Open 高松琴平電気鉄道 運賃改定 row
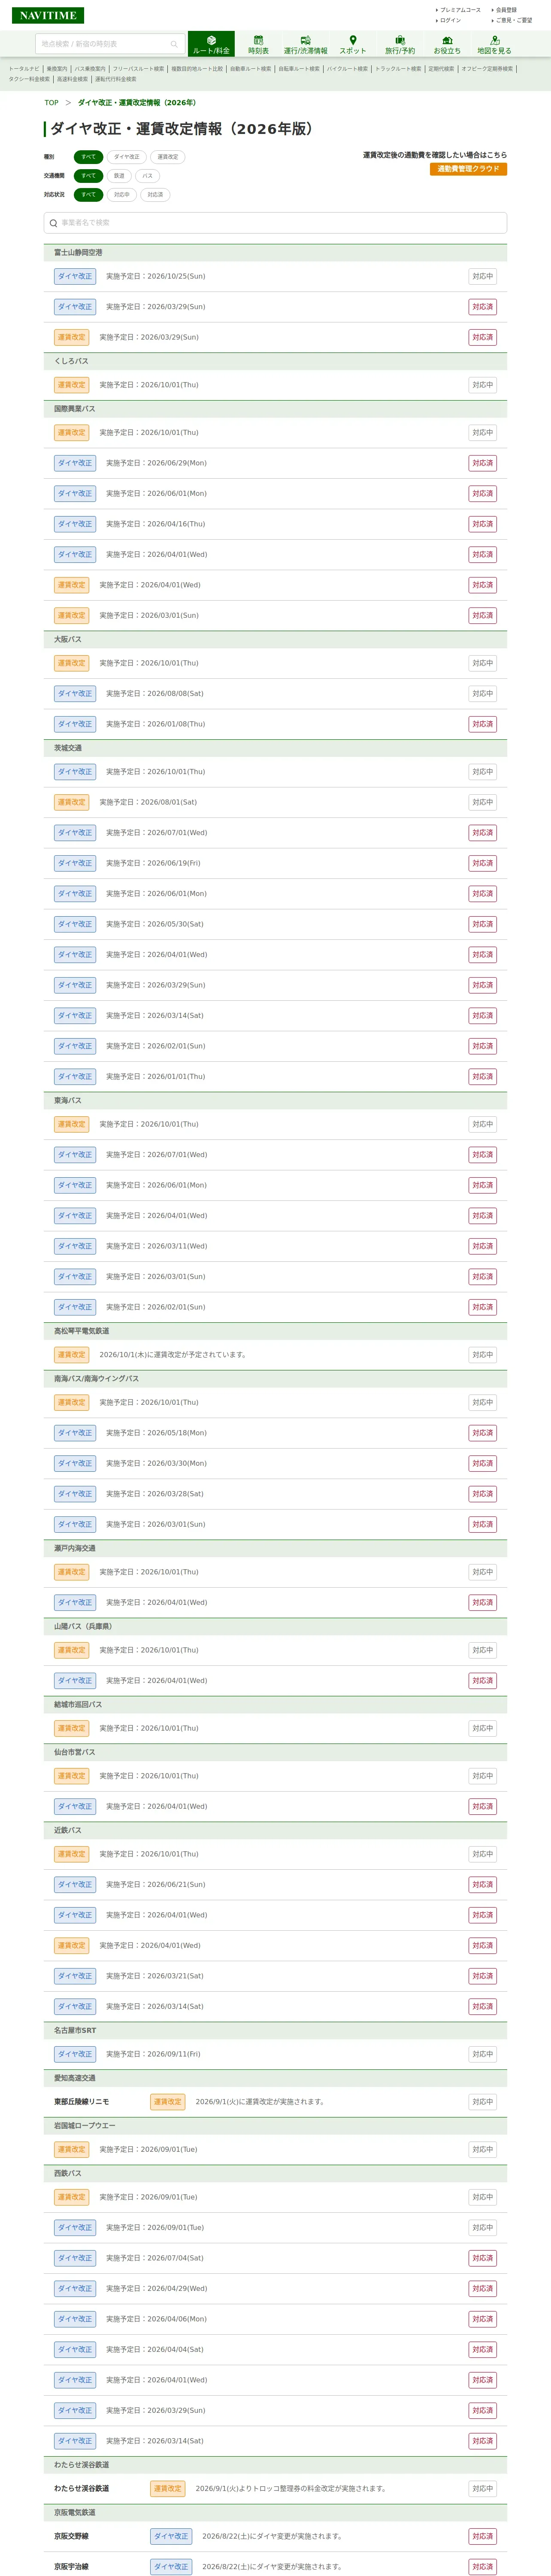Screen dimensions: 551x2576 [x=275, y=1355]
